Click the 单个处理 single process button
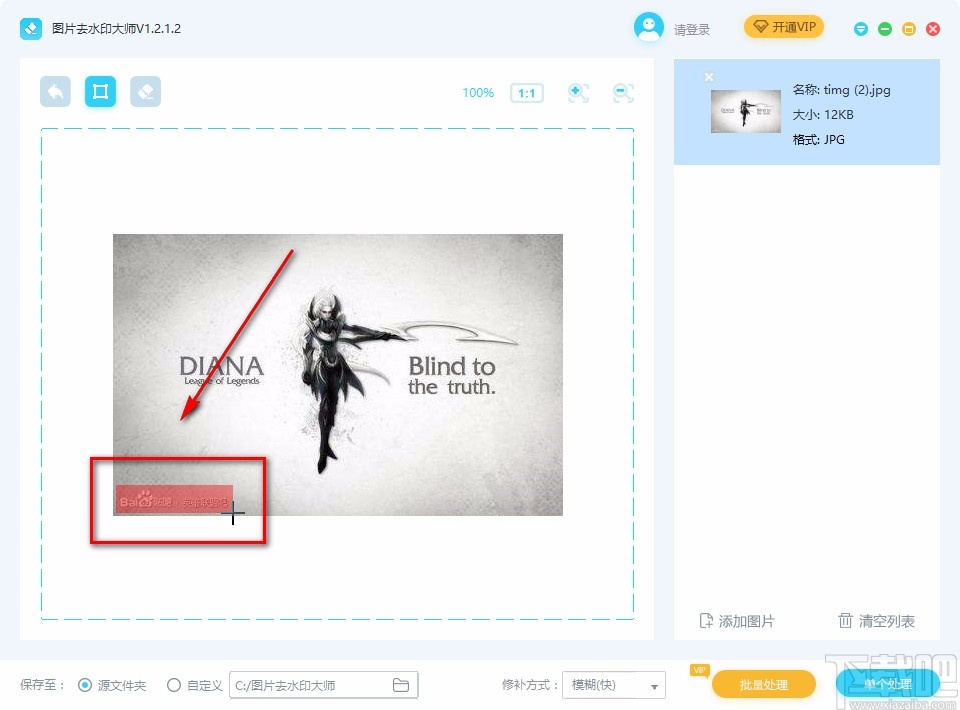 (x=887, y=684)
